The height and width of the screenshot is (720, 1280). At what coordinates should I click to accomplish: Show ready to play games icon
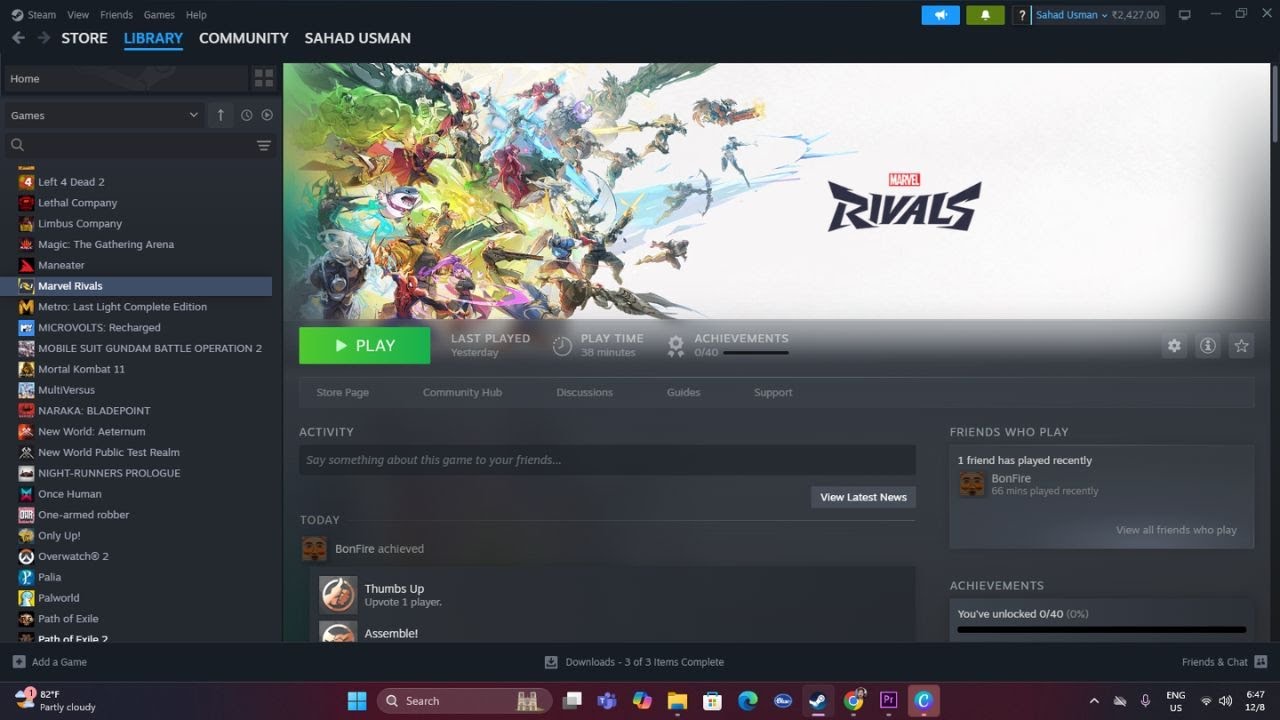click(x=267, y=115)
